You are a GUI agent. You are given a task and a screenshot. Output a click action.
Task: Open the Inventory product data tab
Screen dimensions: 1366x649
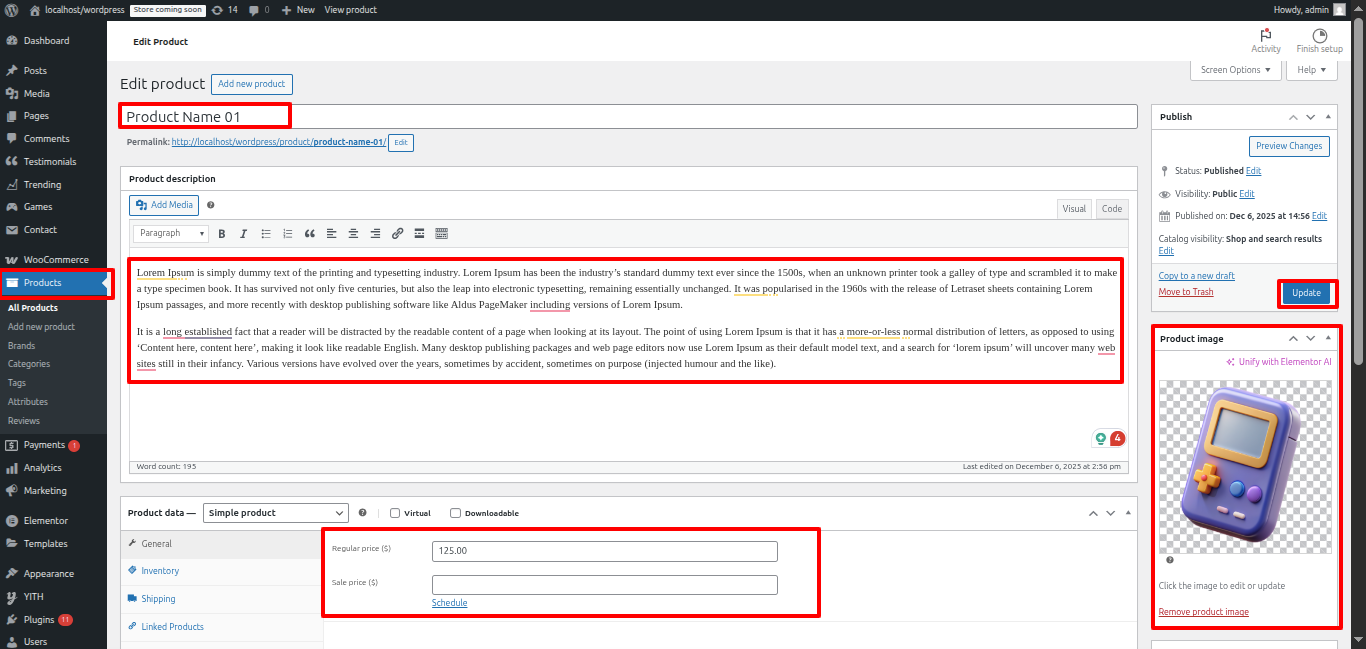coord(160,571)
